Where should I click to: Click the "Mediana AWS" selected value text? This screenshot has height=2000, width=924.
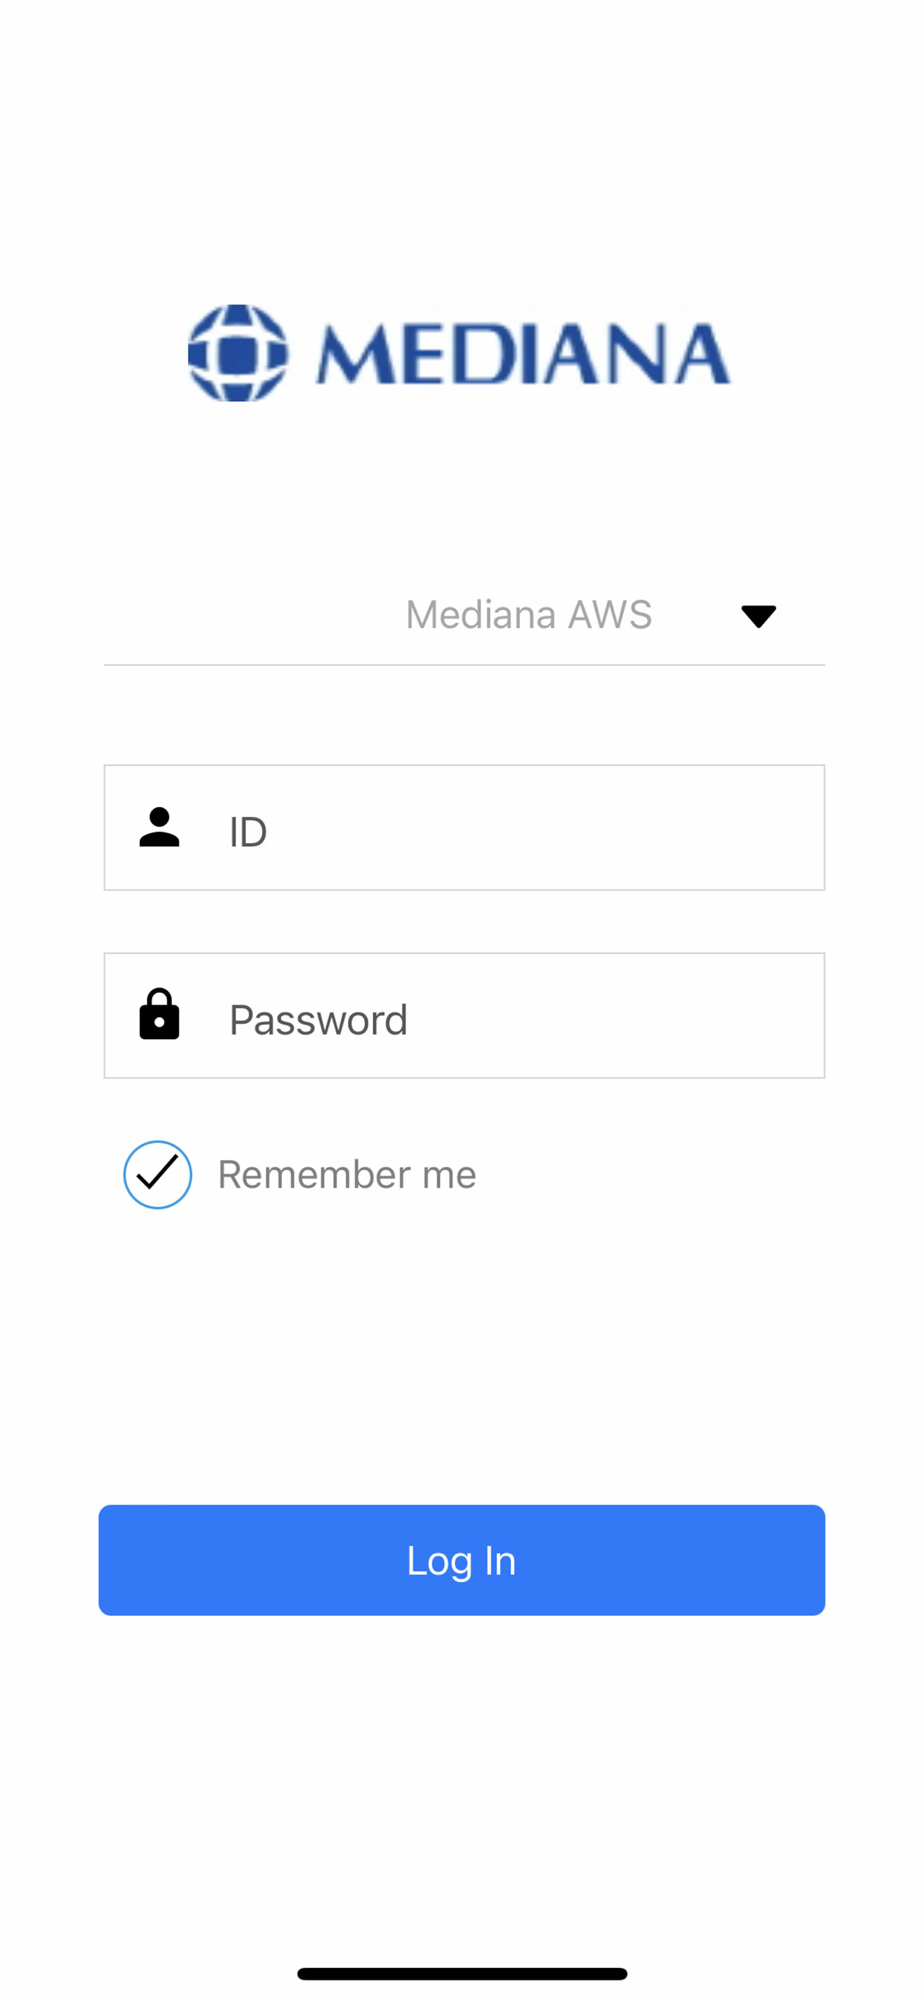(x=528, y=615)
